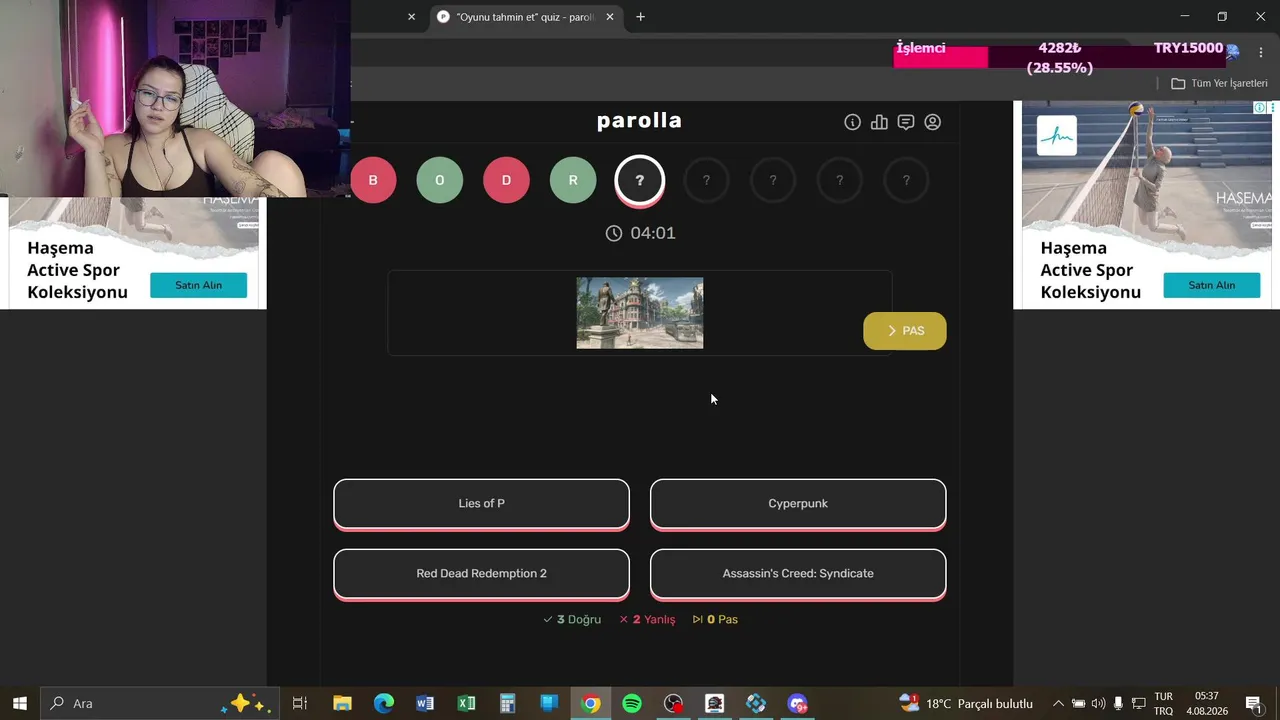Open Task View in the taskbar
This screenshot has width=1280, height=720.
tap(299, 703)
